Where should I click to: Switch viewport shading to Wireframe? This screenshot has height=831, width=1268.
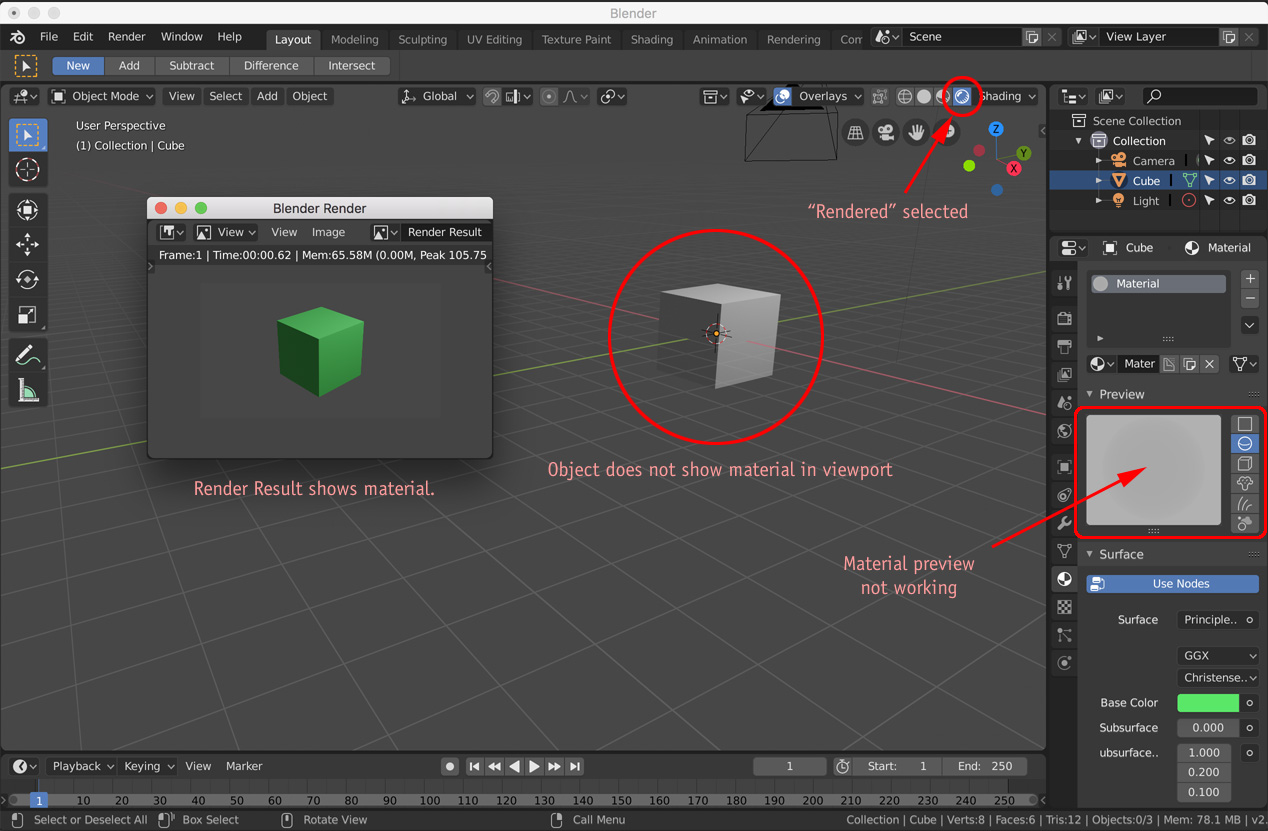tap(905, 96)
